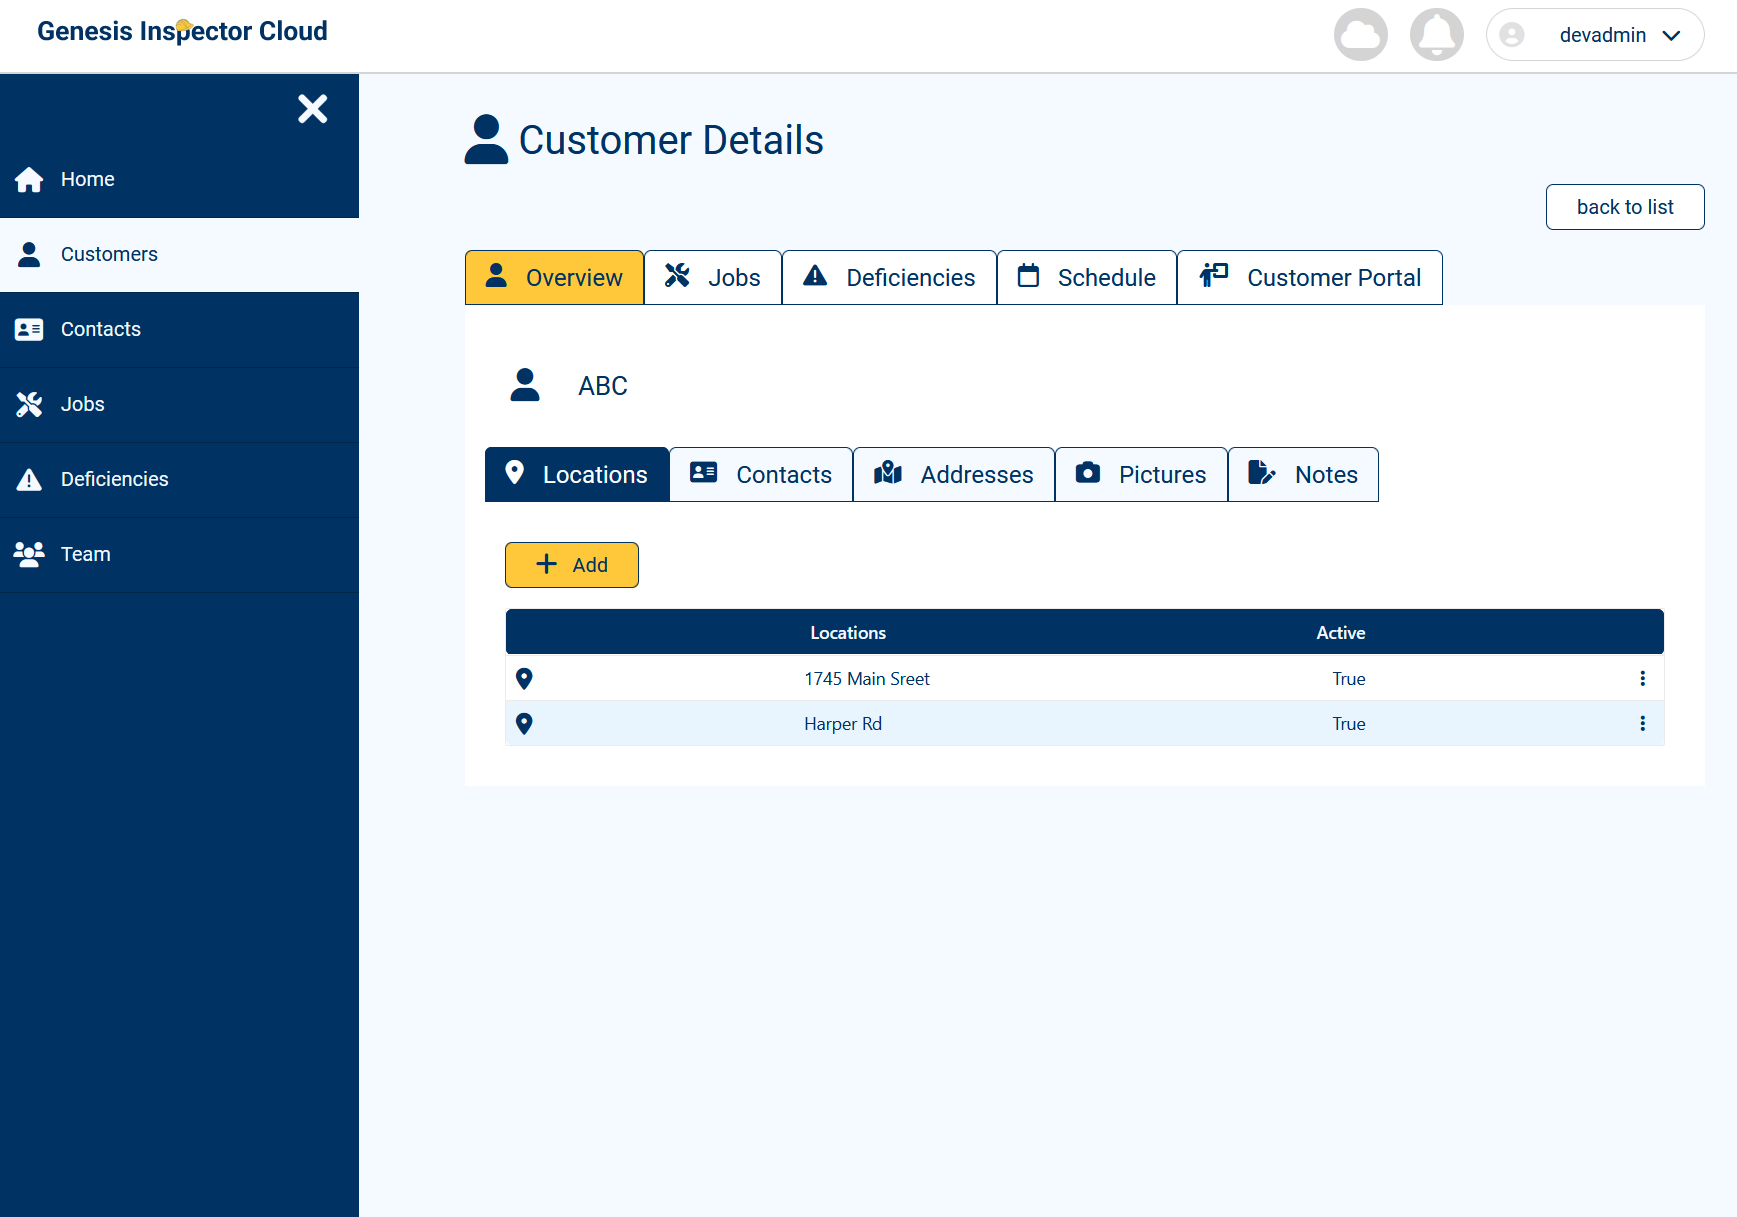Click the location pin icon for 1745 Main Sreet
The width and height of the screenshot is (1737, 1217).
(x=524, y=678)
